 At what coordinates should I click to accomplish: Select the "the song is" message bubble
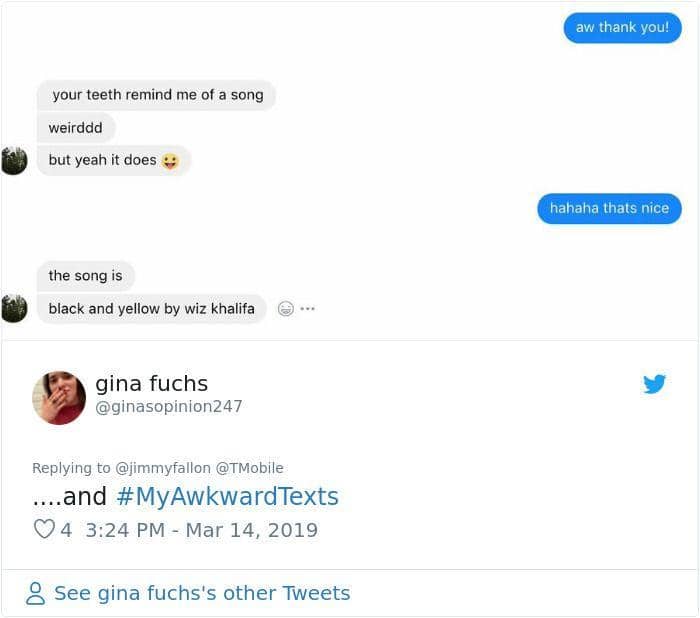(x=85, y=276)
